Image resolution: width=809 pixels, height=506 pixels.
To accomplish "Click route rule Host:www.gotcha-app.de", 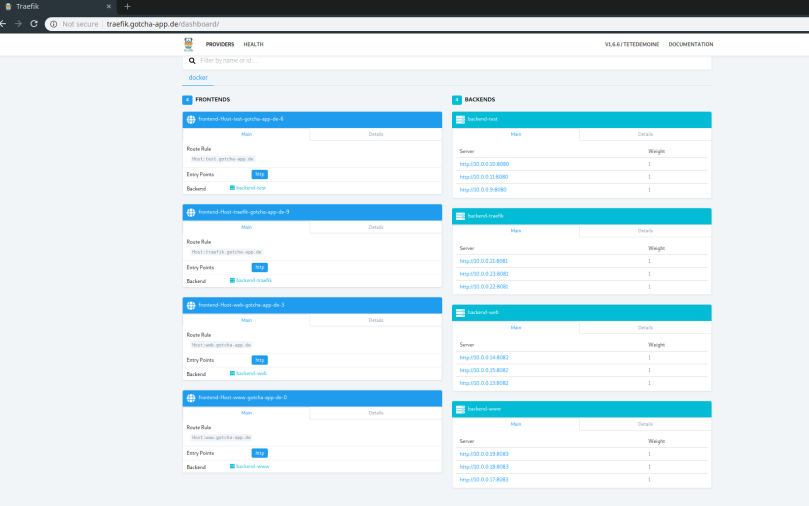I will (x=221, y=437).
